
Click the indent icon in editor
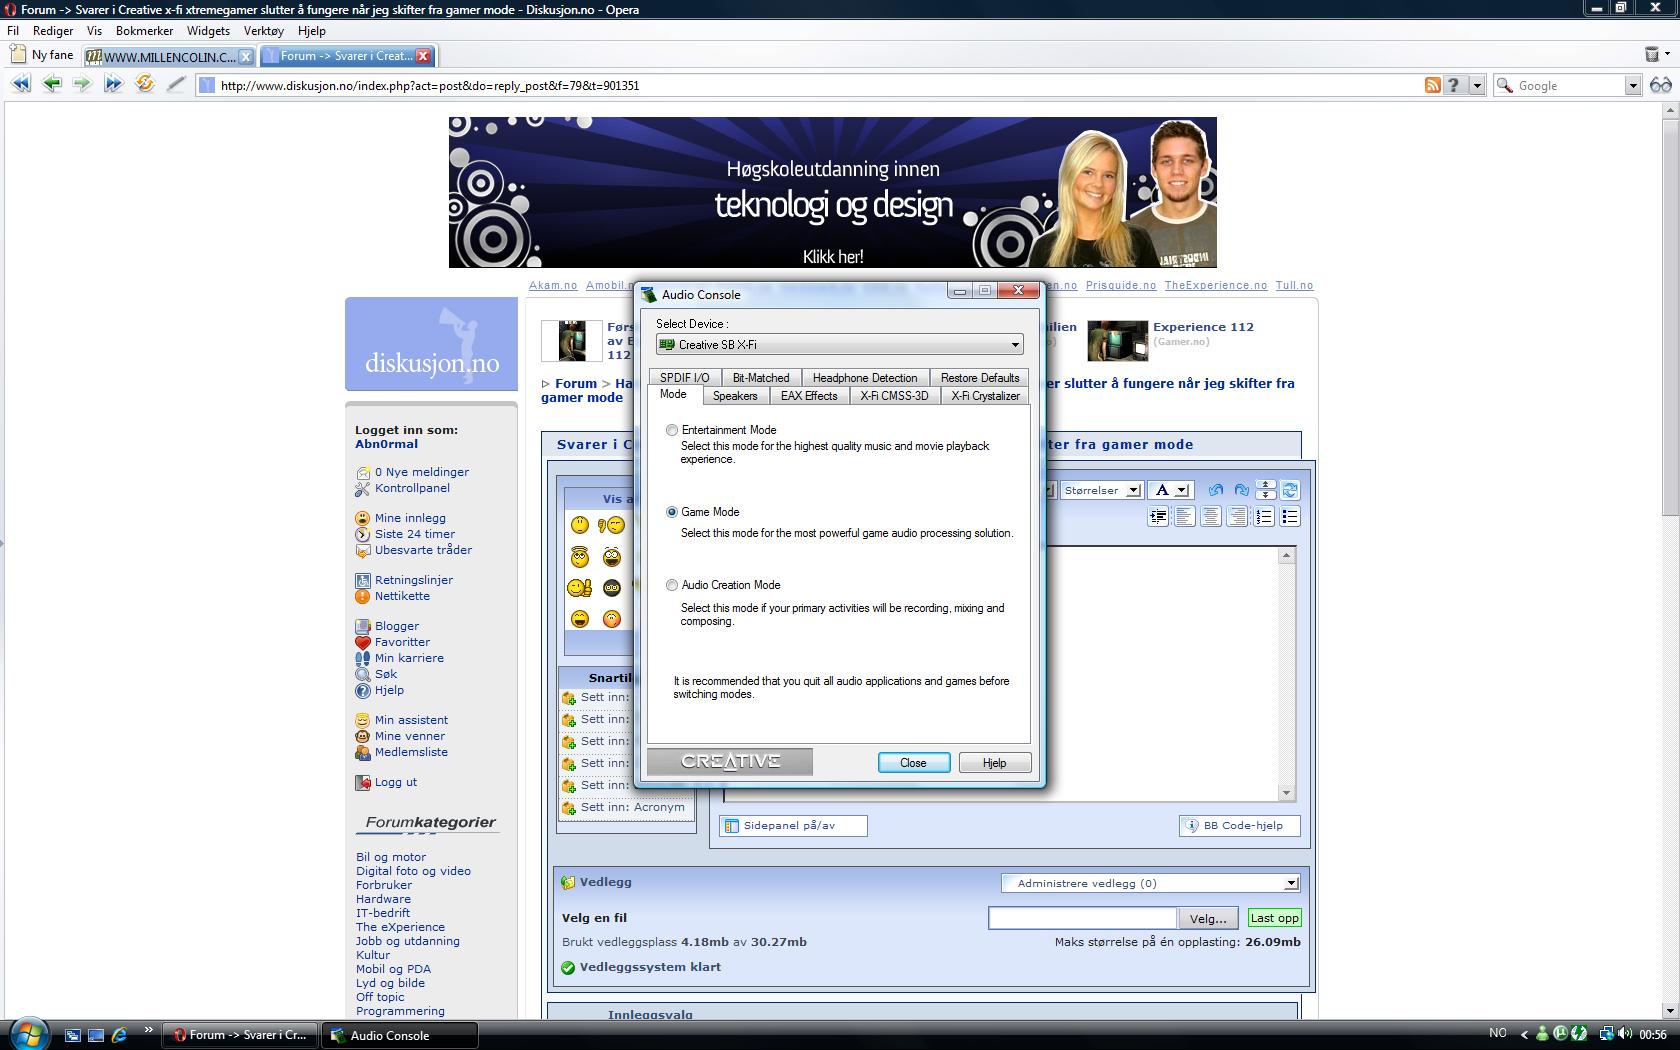point(1158,517)
